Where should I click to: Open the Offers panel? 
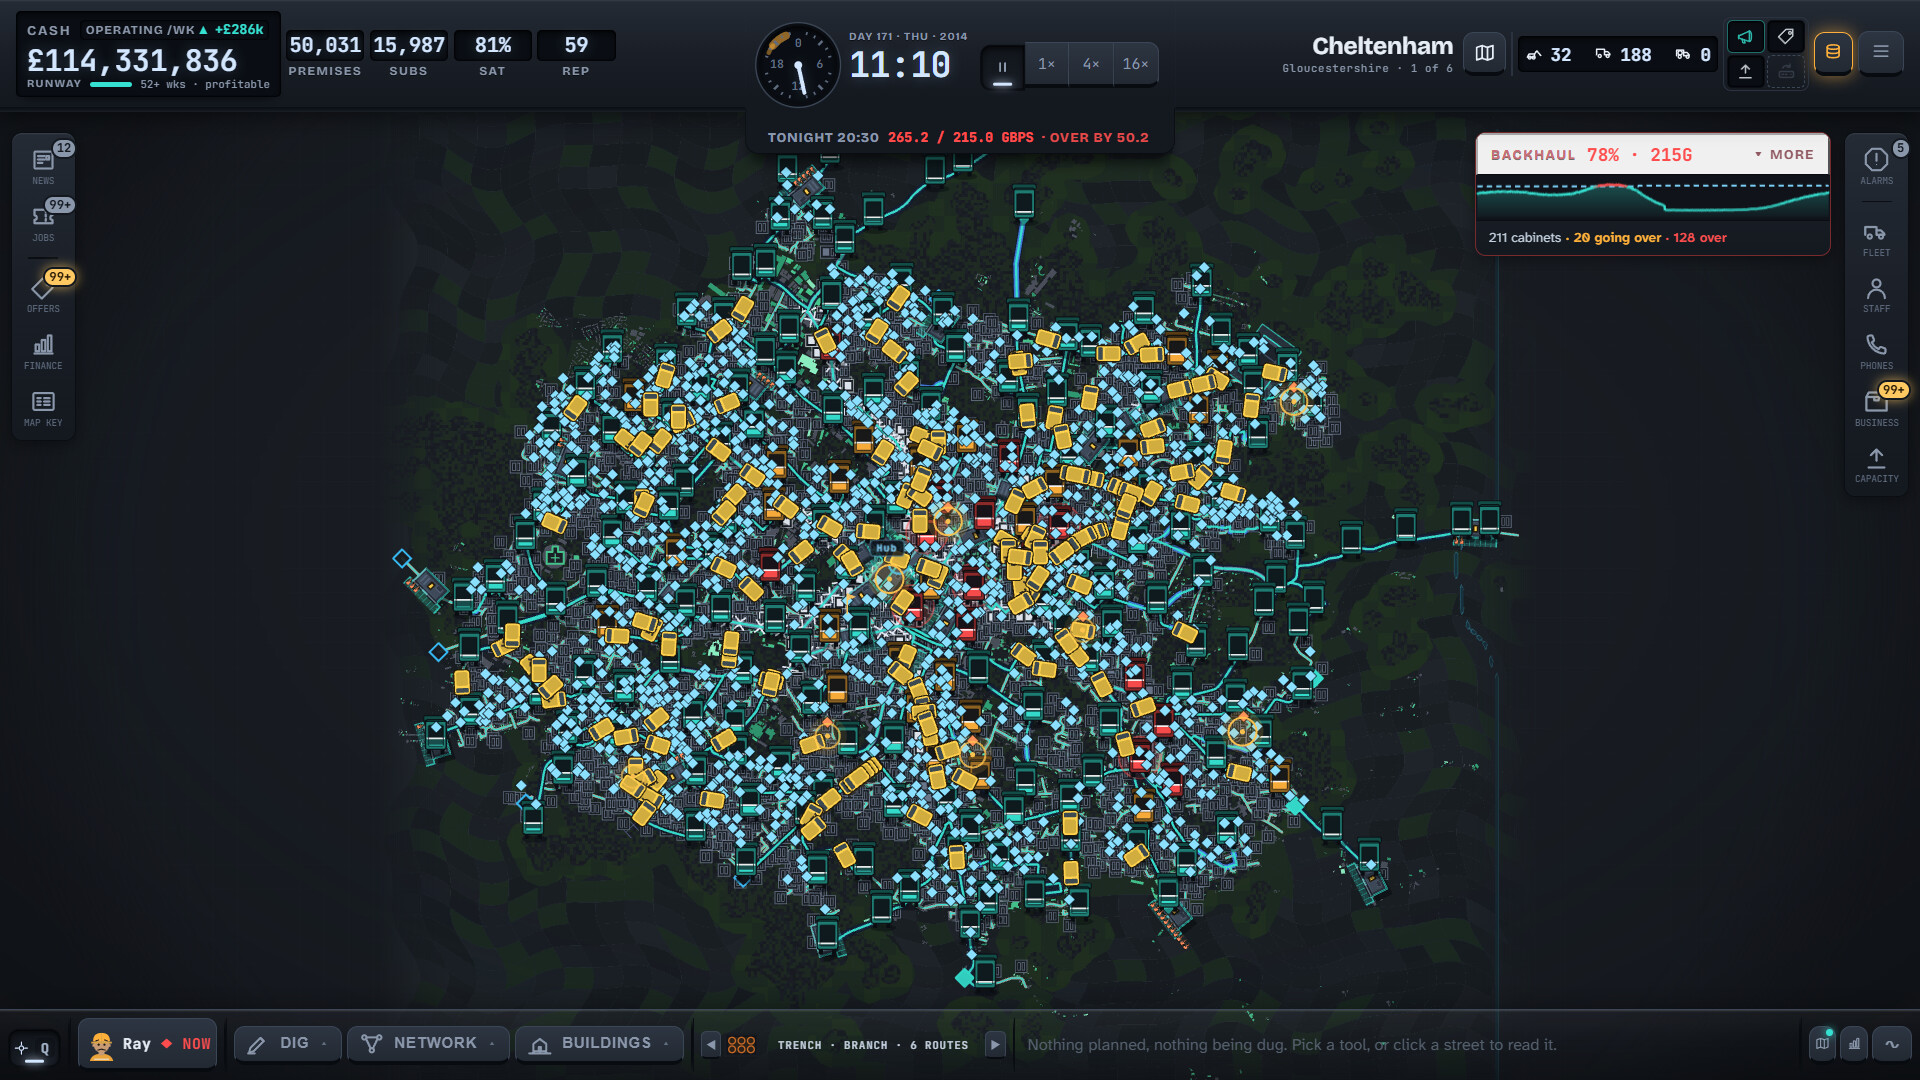(43, 294)
